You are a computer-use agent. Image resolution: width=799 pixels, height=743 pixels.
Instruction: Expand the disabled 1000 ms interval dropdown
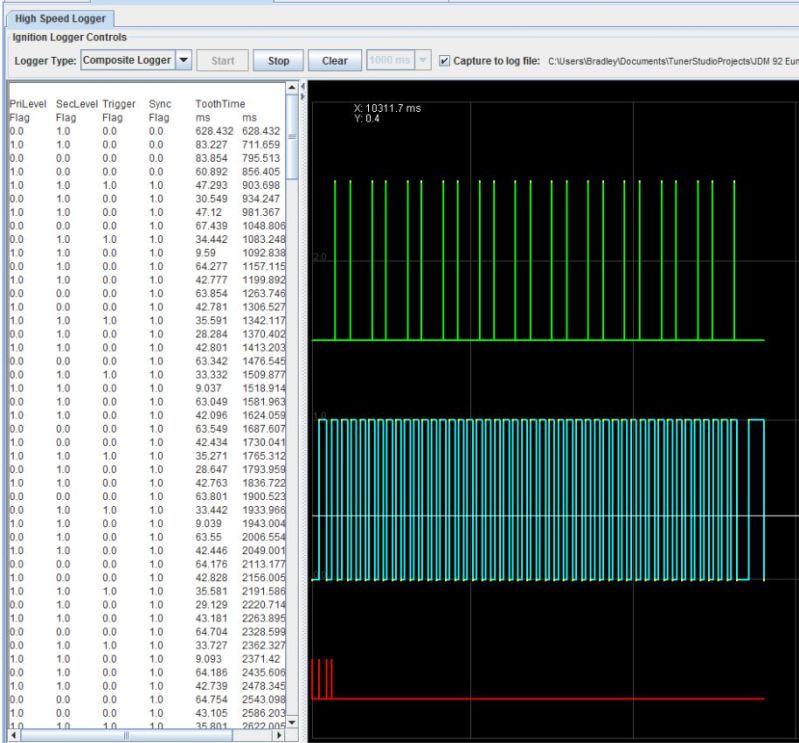click(x=421, y=60)
